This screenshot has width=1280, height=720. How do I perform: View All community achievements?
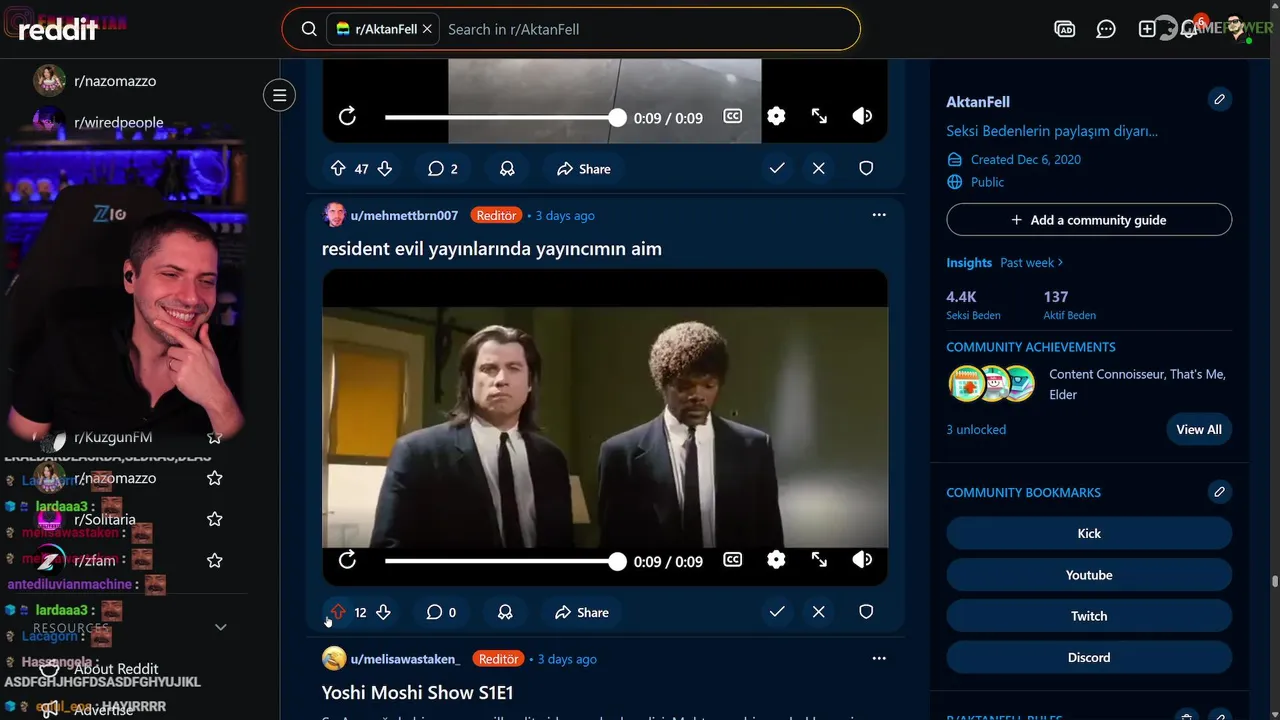[1199, 430]
